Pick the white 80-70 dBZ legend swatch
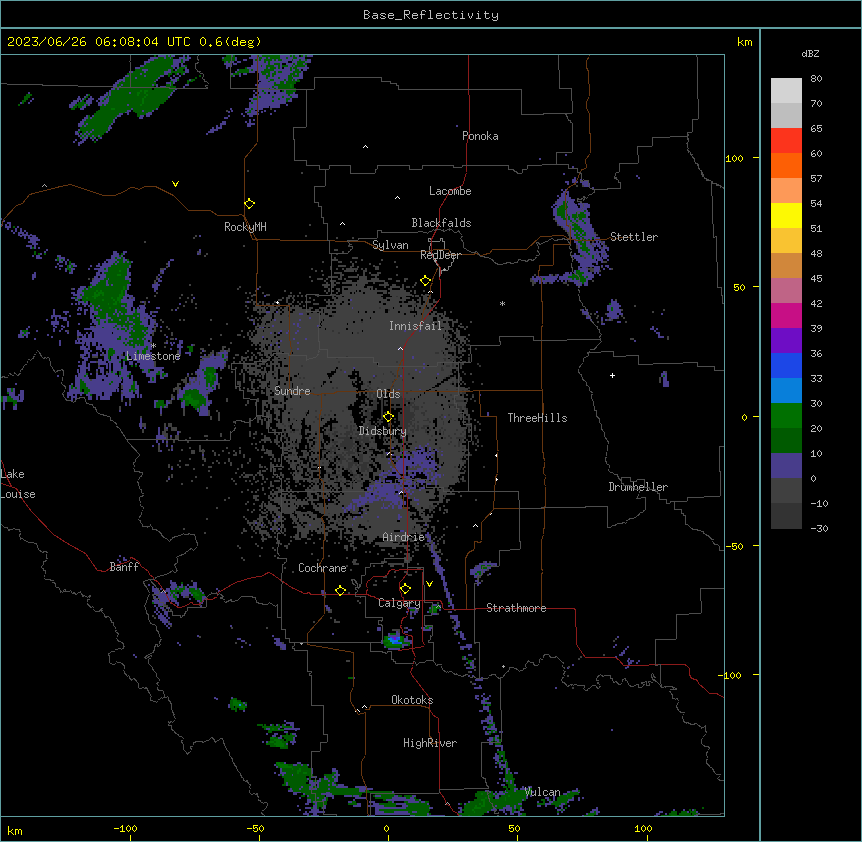This screenshot has width=862, height=842. pyautogui.click(x=786, y=91)
